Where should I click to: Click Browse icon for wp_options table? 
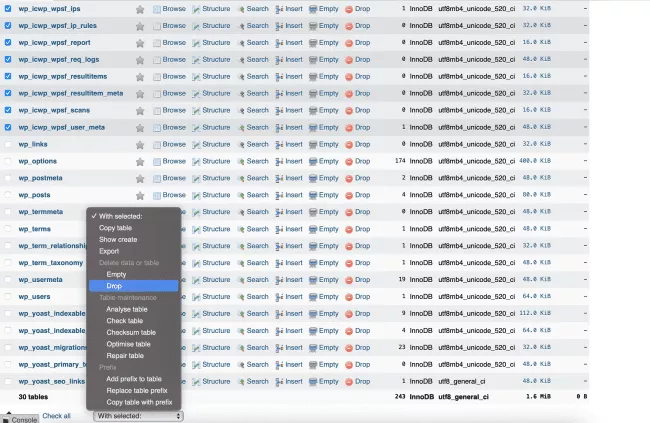tap(157, 161)
